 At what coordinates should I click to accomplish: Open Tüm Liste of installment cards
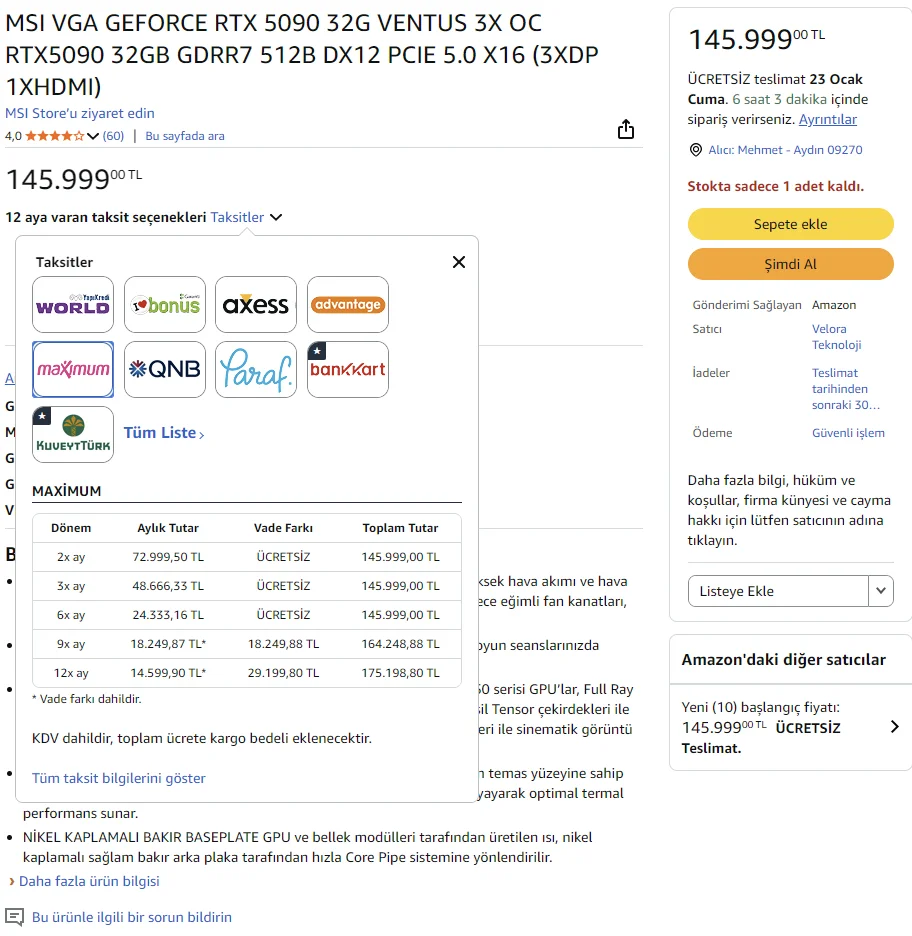[164, 433]
